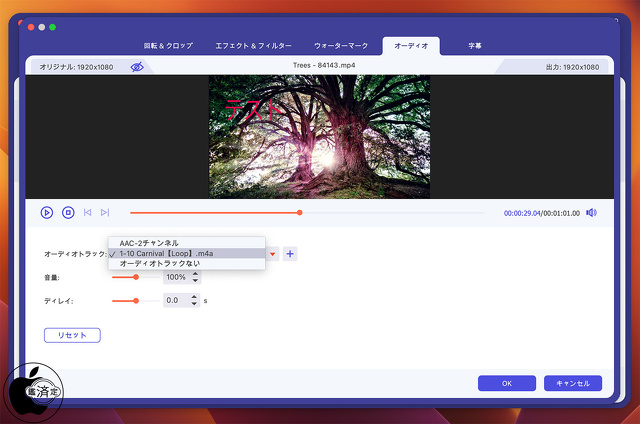Add an audio track with the plus button

290,254
